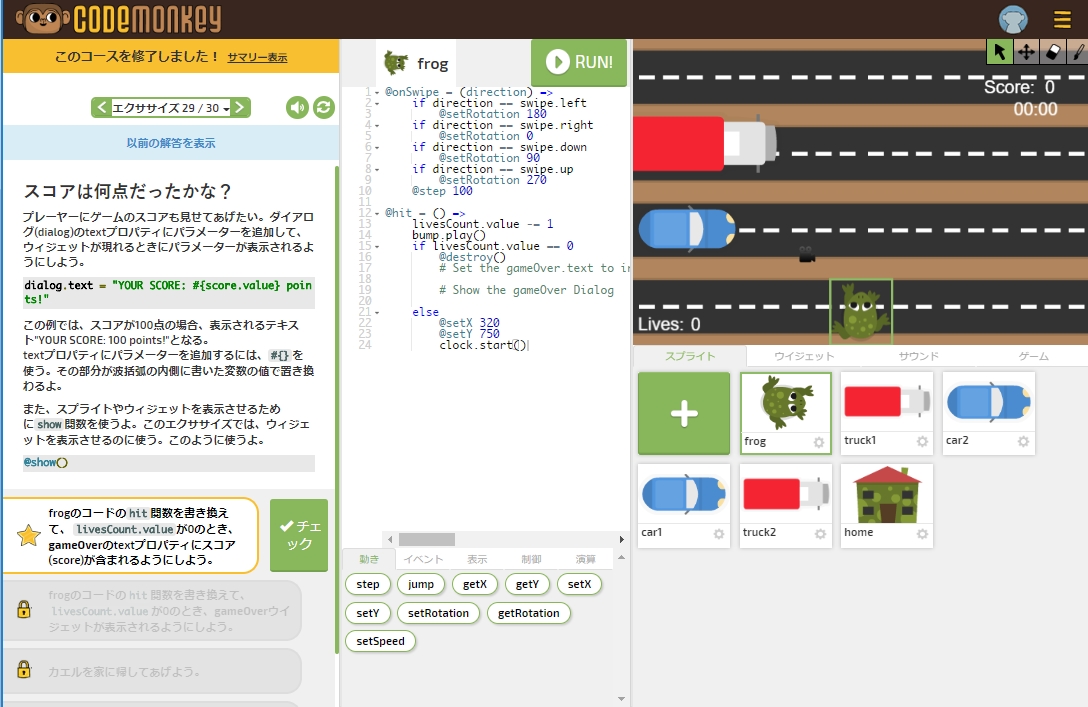Pick the paintbrush tool in stage toolbar
1088x707 pixels.
tap(1078, 52)
